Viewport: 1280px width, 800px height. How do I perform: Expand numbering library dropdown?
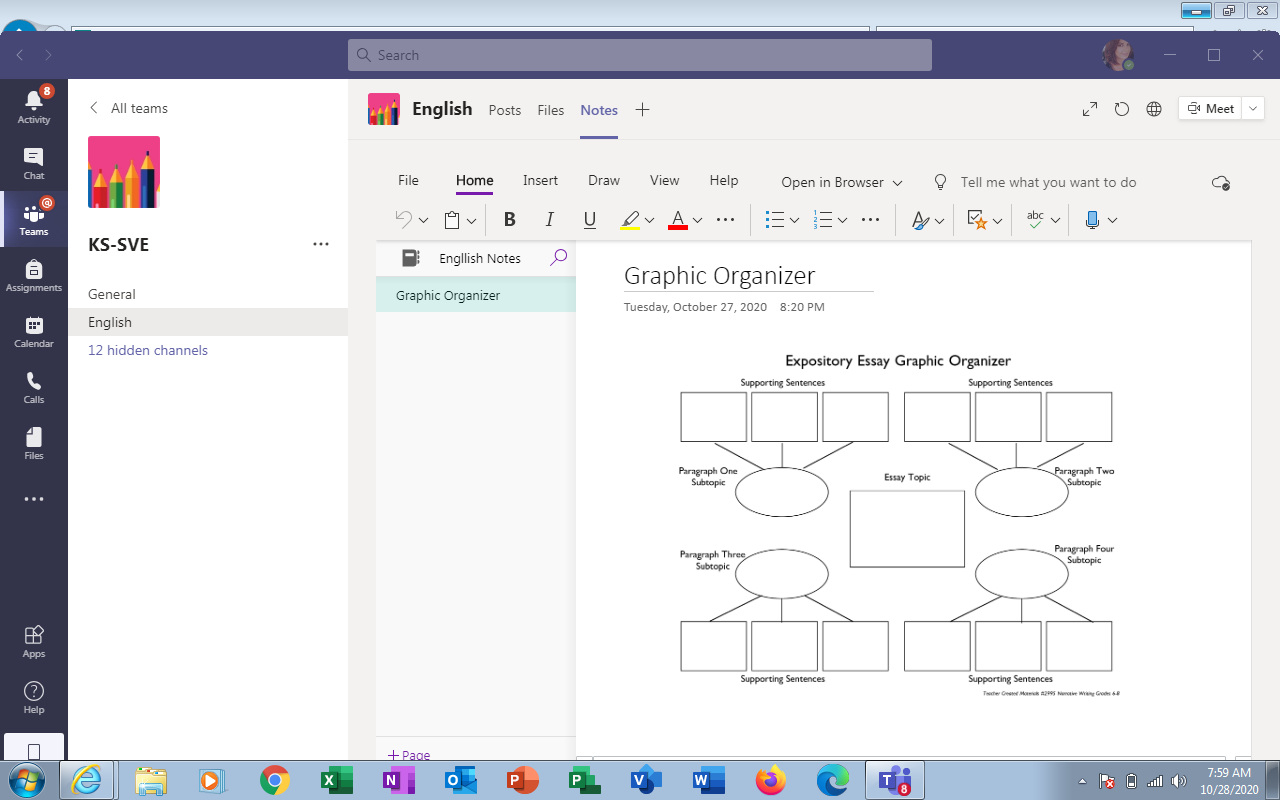tap(842, 221)
